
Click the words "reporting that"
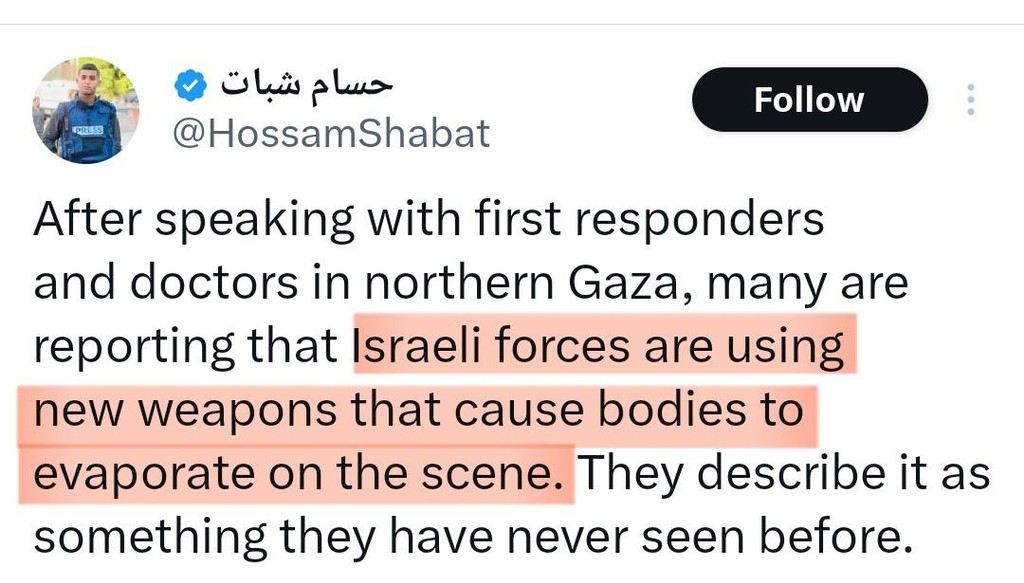(x=186, y=346)
